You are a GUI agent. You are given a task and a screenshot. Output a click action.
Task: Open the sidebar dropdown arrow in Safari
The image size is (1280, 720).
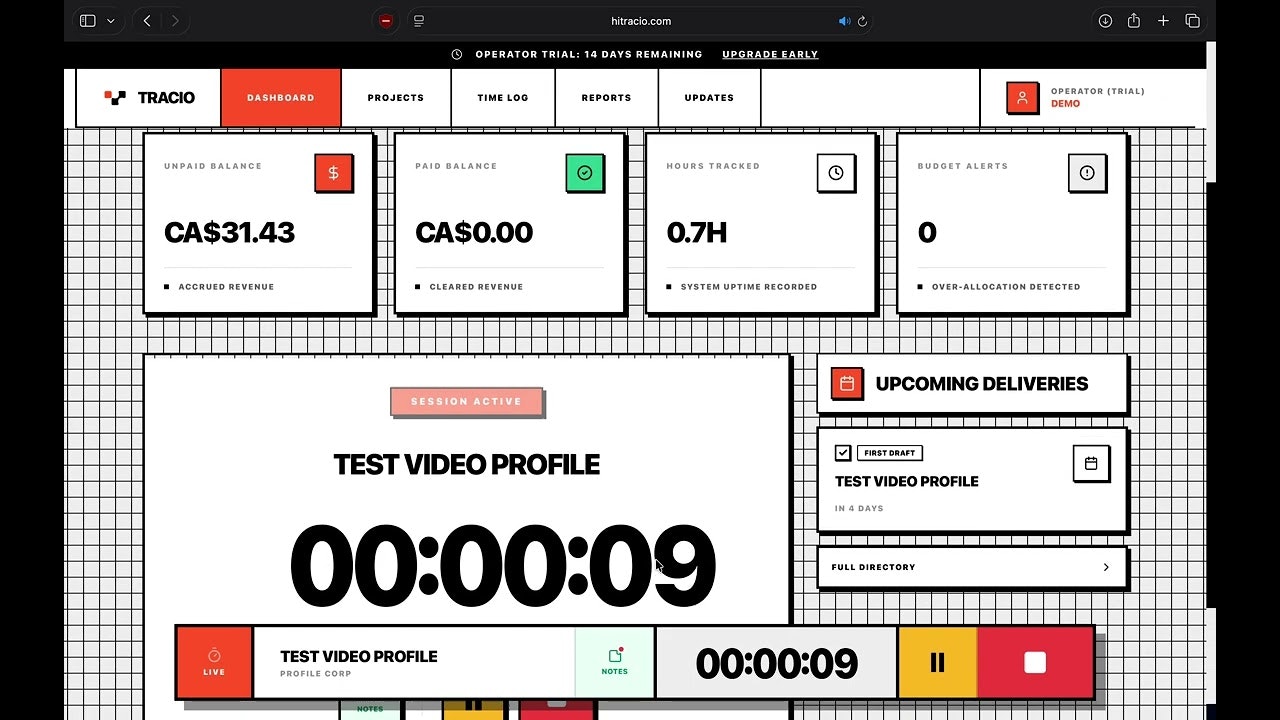pos(110,21)
